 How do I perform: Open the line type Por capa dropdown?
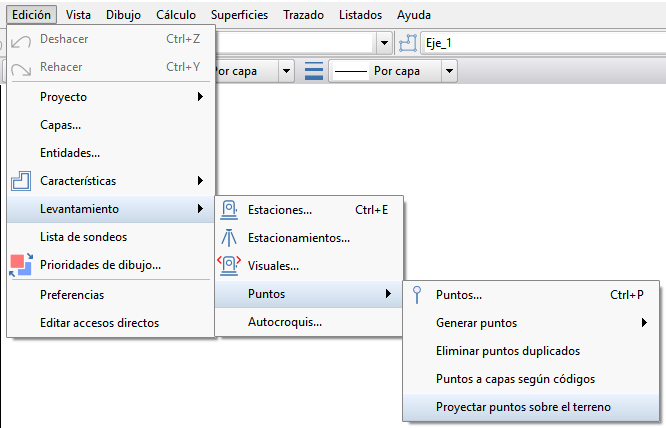click(x=449, y=72)
